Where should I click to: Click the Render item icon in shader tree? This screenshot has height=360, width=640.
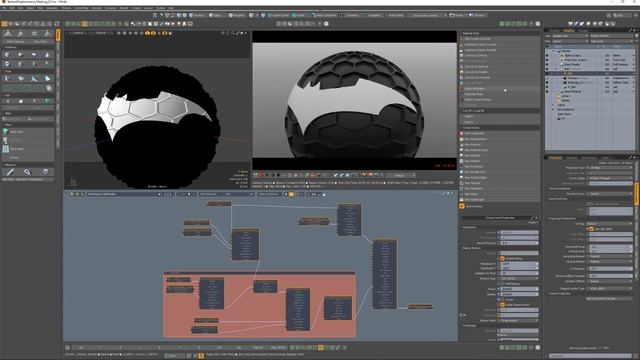click(x=559, y=51)
